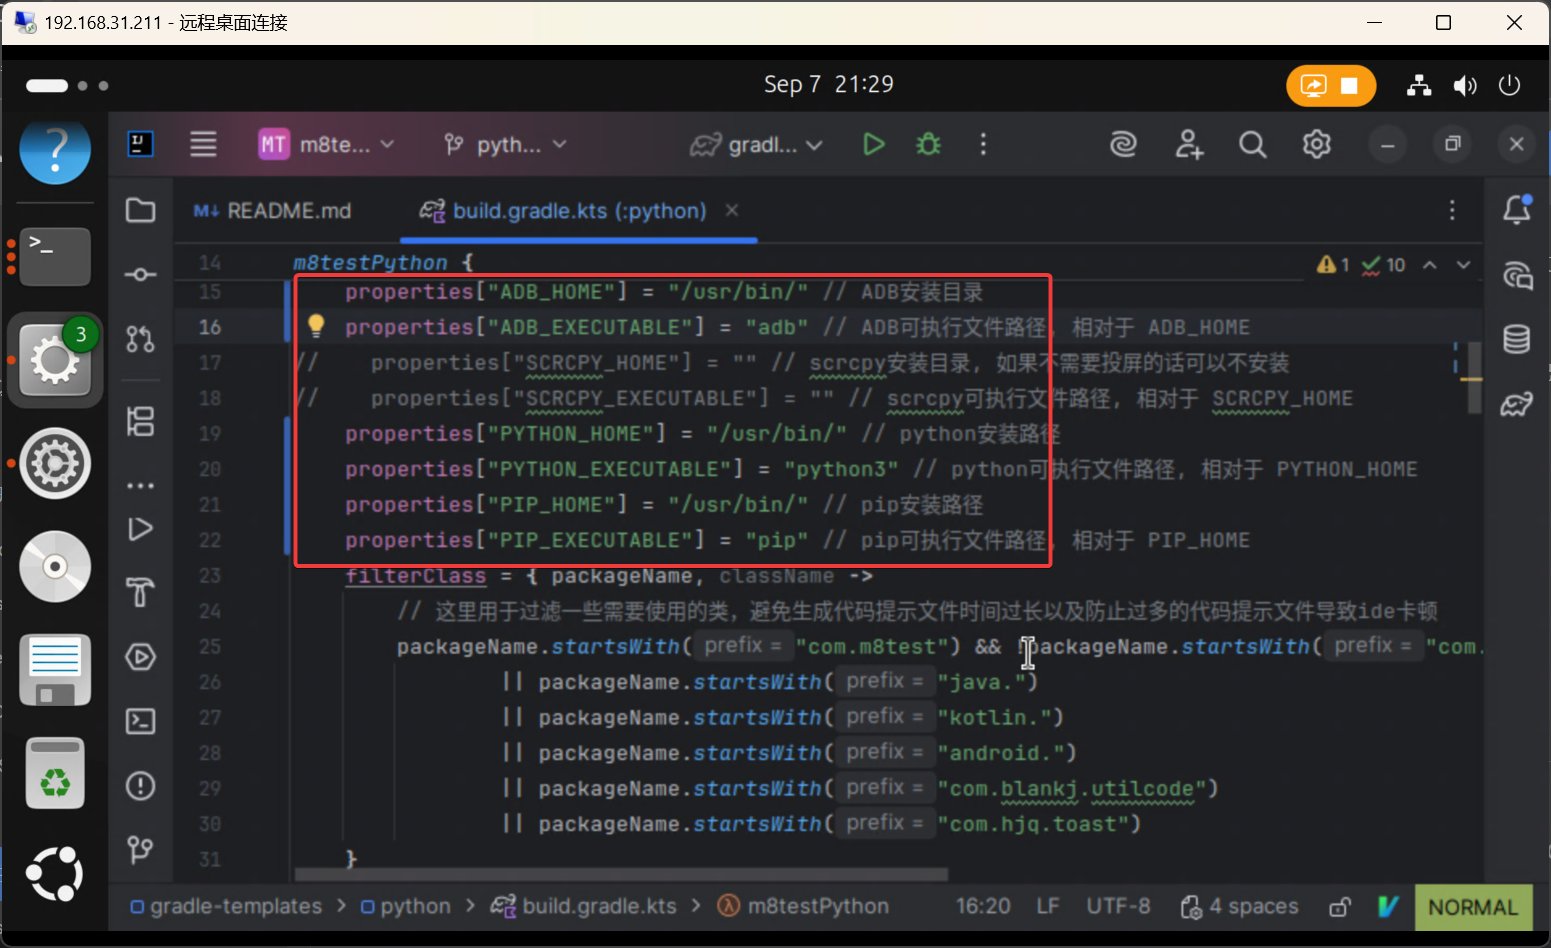Open the hamburger main menu
This screenshot has width=1551, height=948.
[x=203, y=145]
